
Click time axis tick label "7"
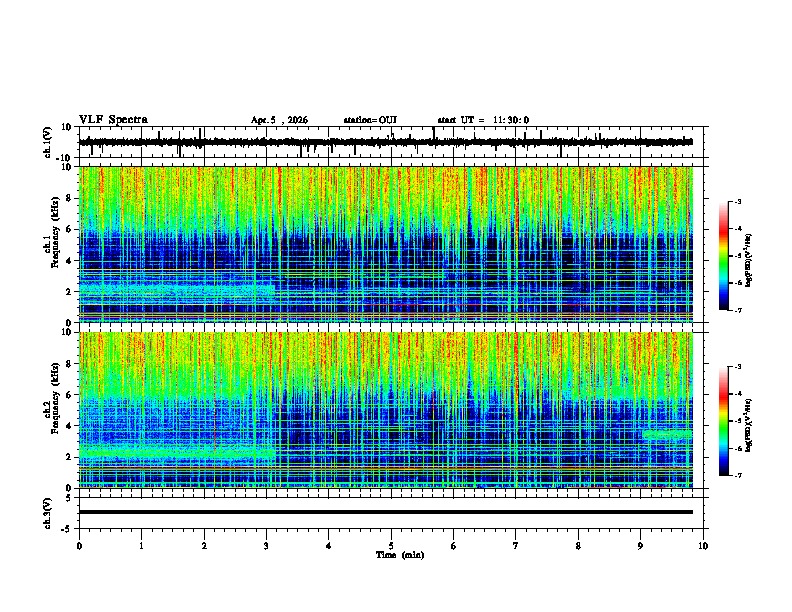(x=516, y=546)
